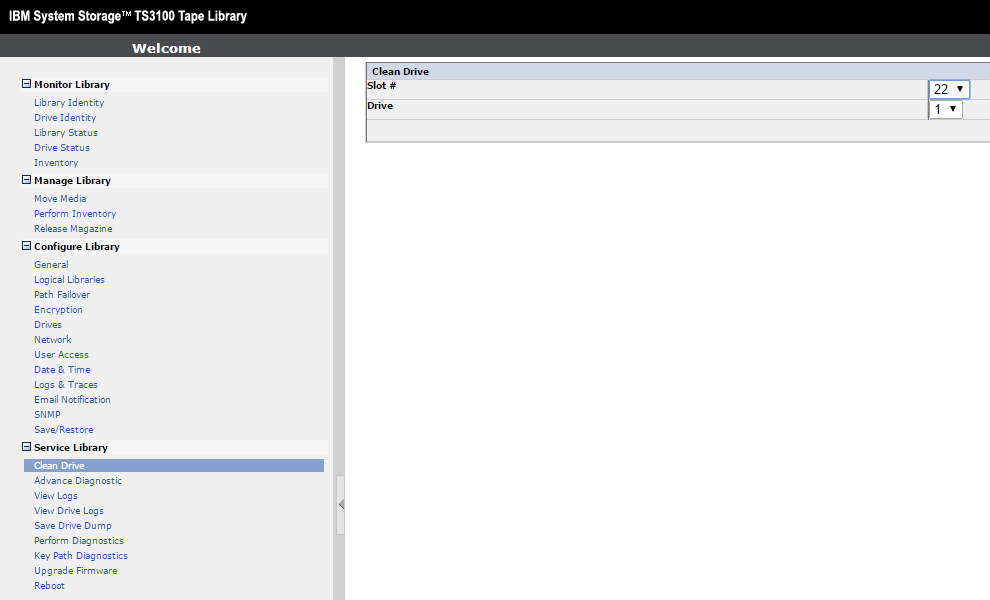The image size is (990, 600).
Task: Open Save/Restore page
Action: 64,429
